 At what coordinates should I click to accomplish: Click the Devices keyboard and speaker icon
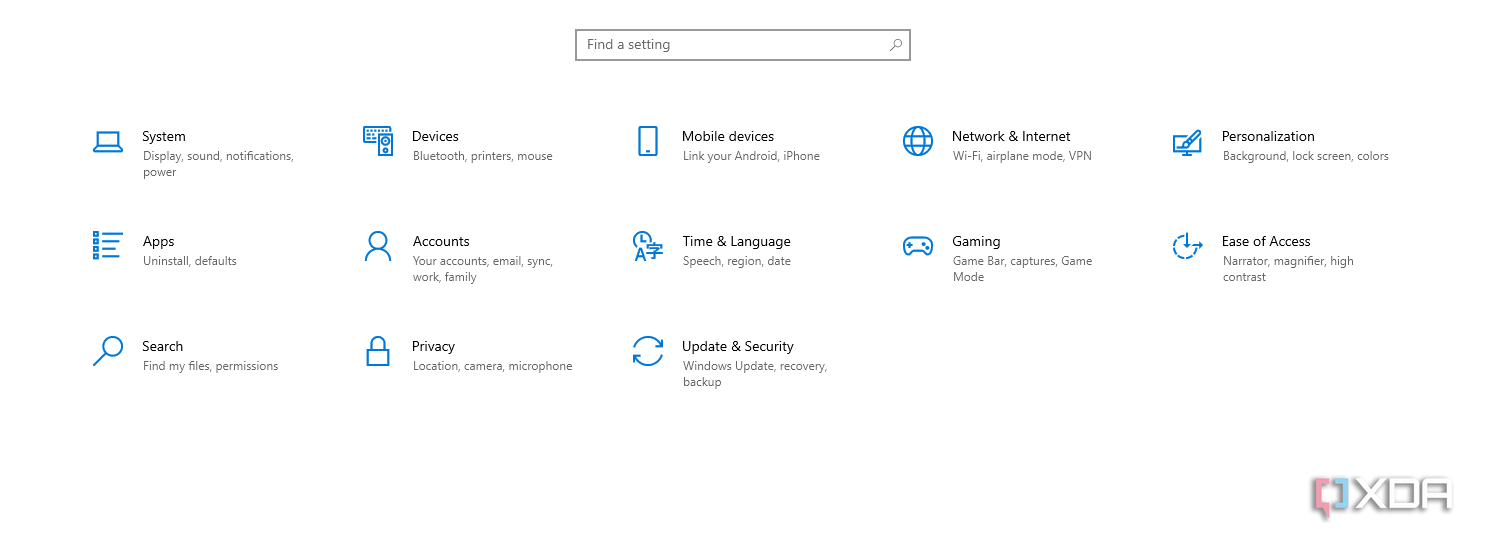(378, 141)
